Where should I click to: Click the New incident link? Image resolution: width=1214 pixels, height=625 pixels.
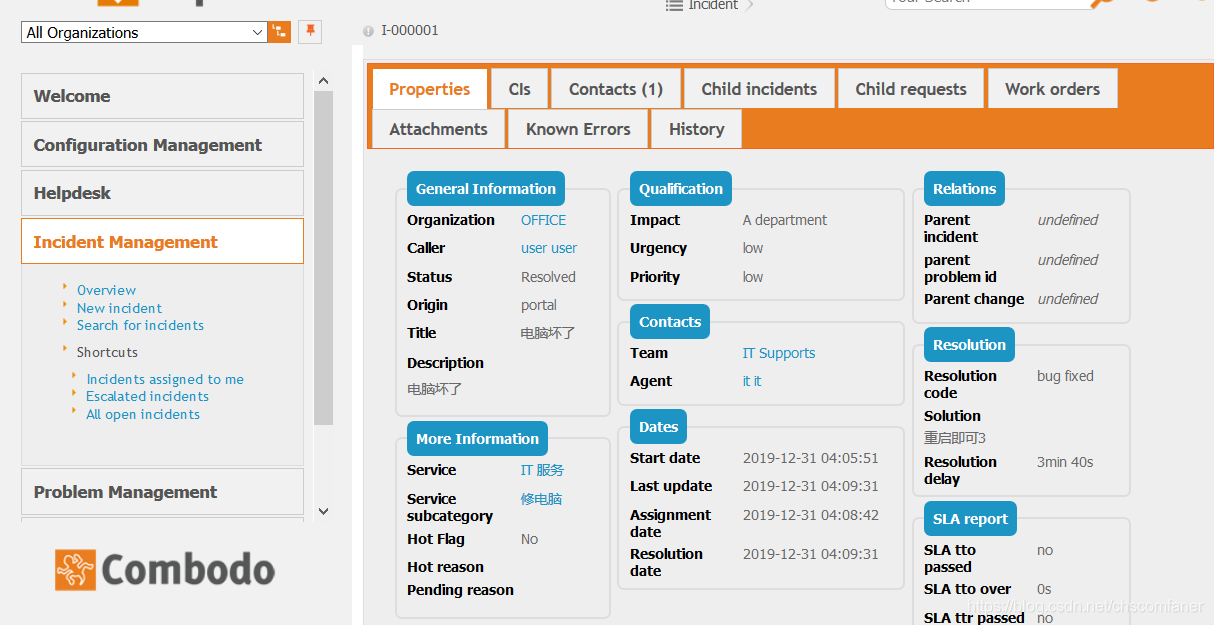coord(119,308)
